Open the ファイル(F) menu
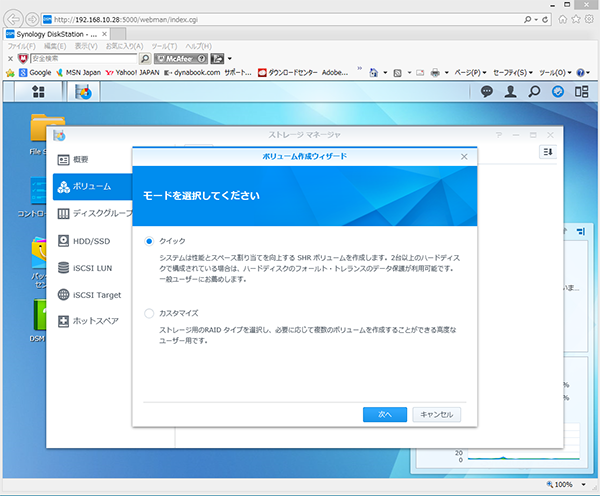 21,46
